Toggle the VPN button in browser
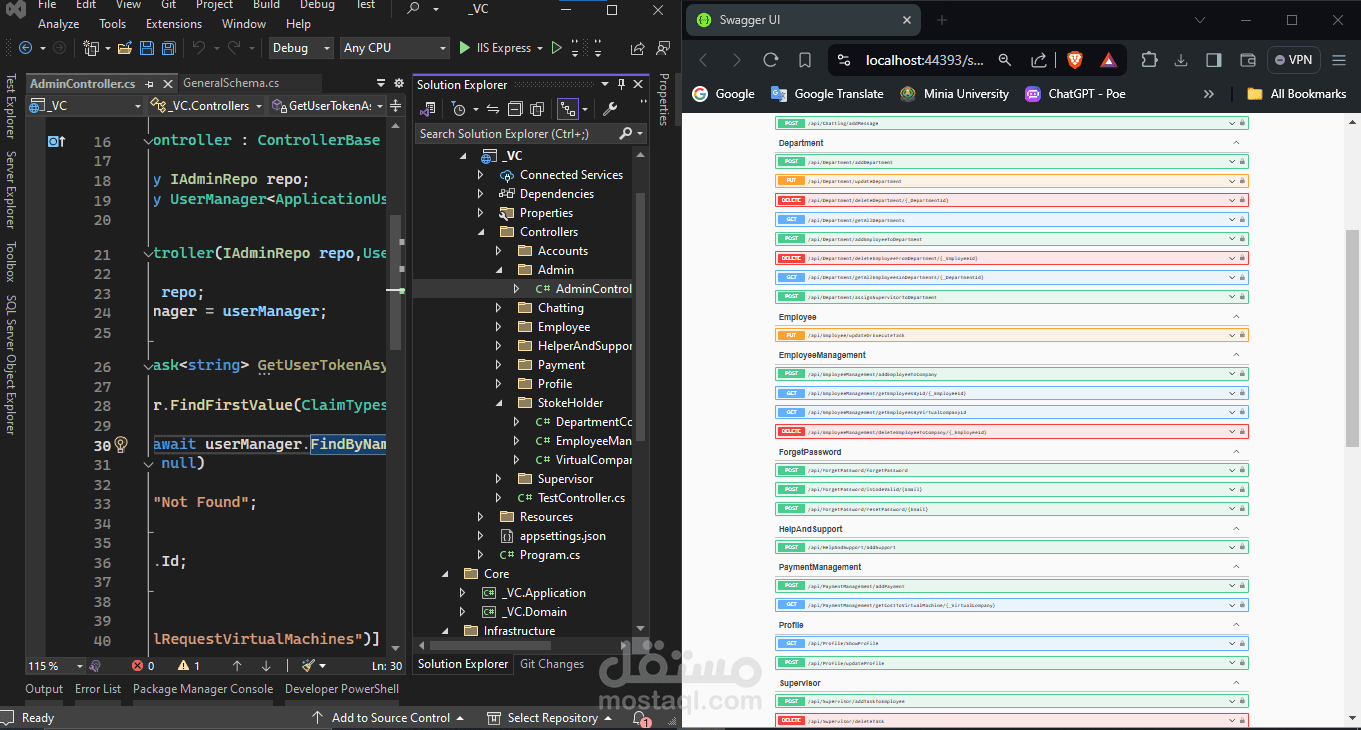The width and height of the screenshot is (1361, 730). (1293, 60)
